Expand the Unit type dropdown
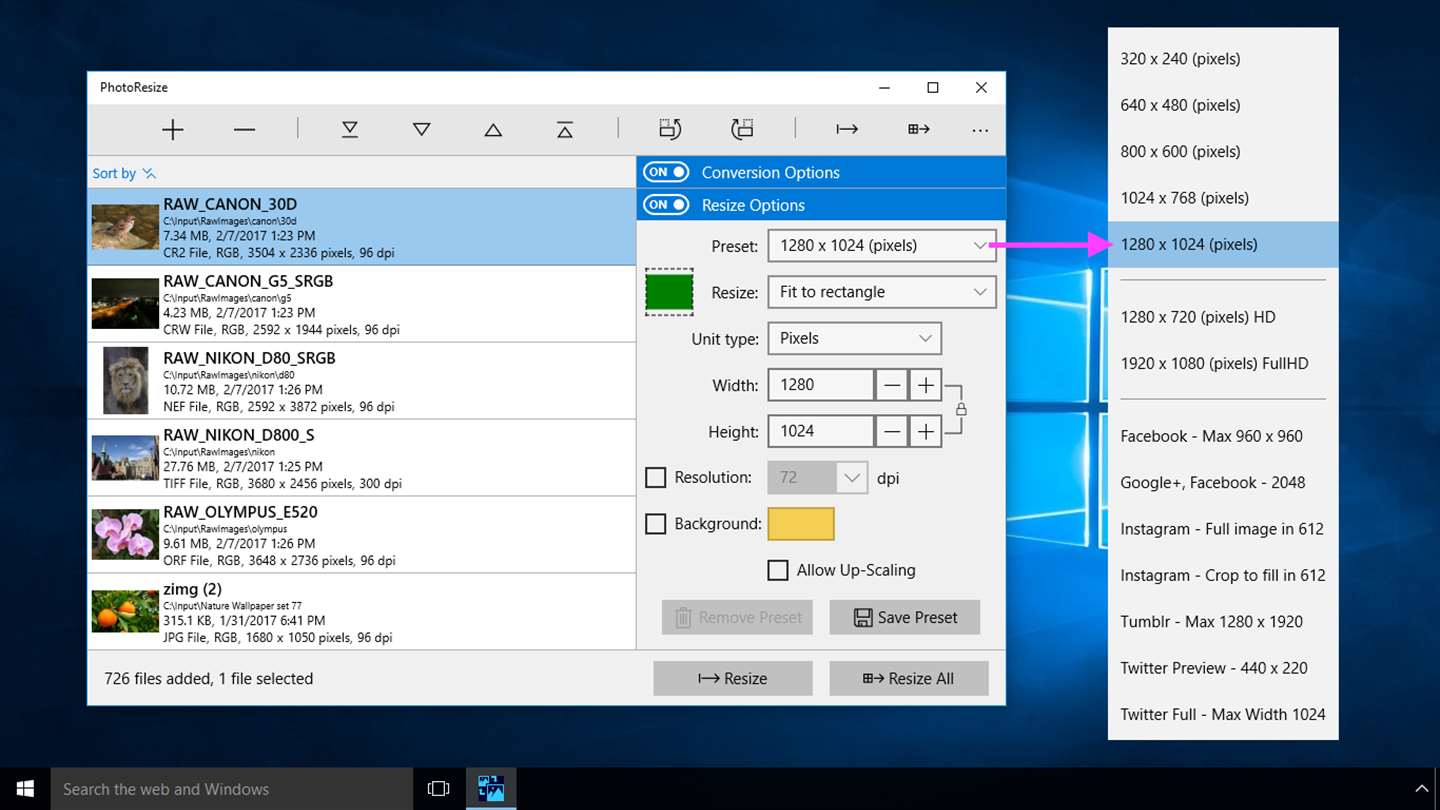1440x810 pixels. tap(854, 338)
